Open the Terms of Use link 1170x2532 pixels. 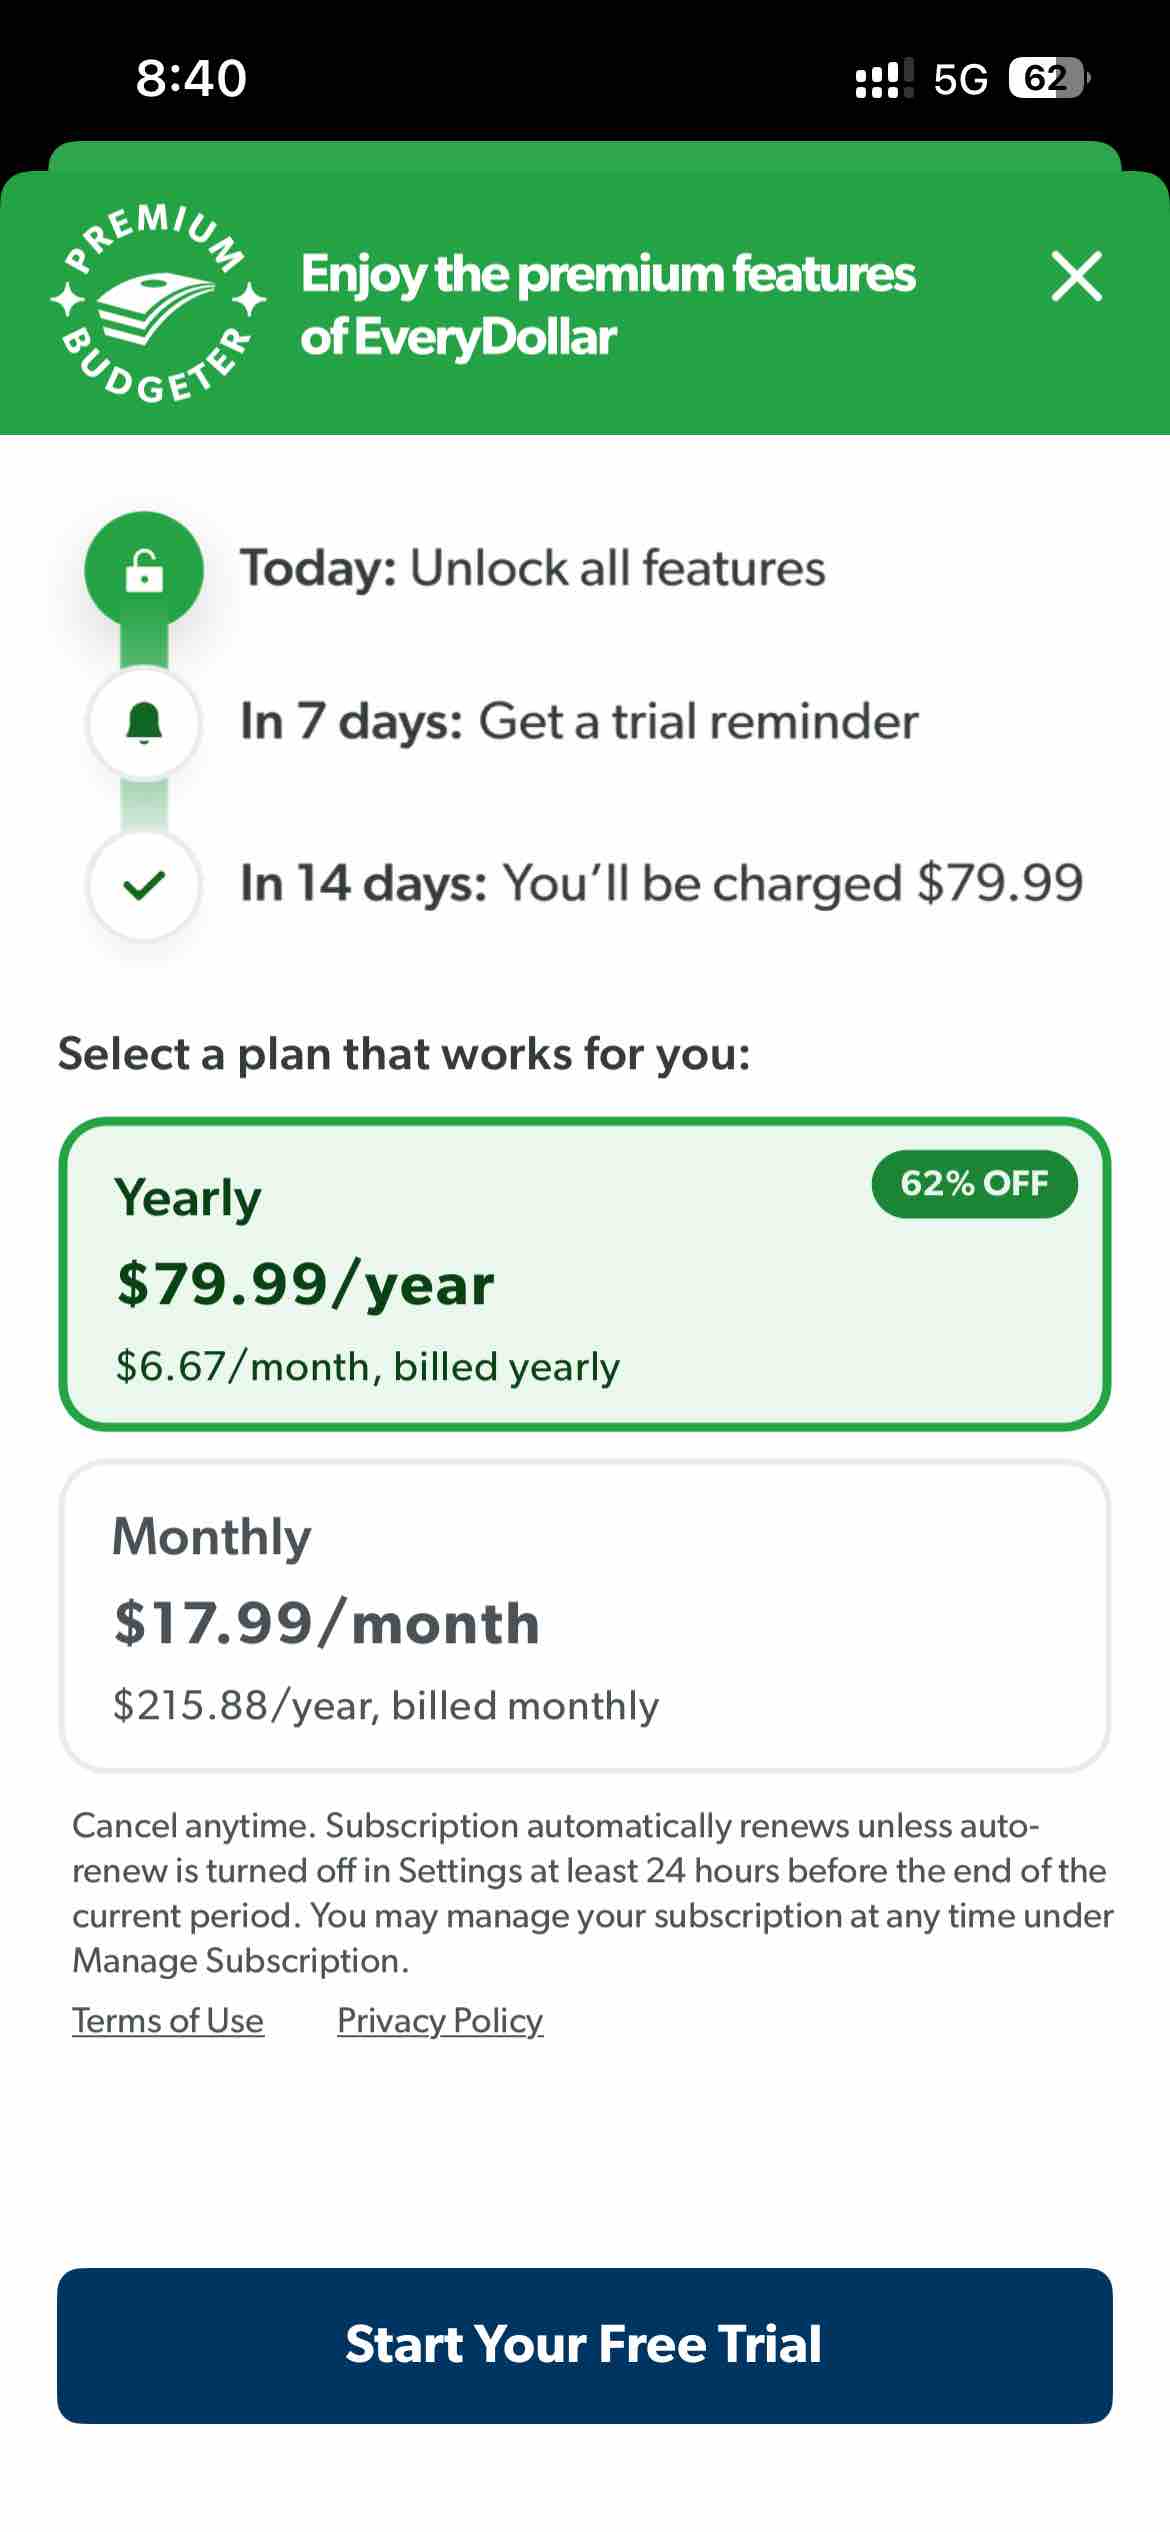coord(168,2020)
